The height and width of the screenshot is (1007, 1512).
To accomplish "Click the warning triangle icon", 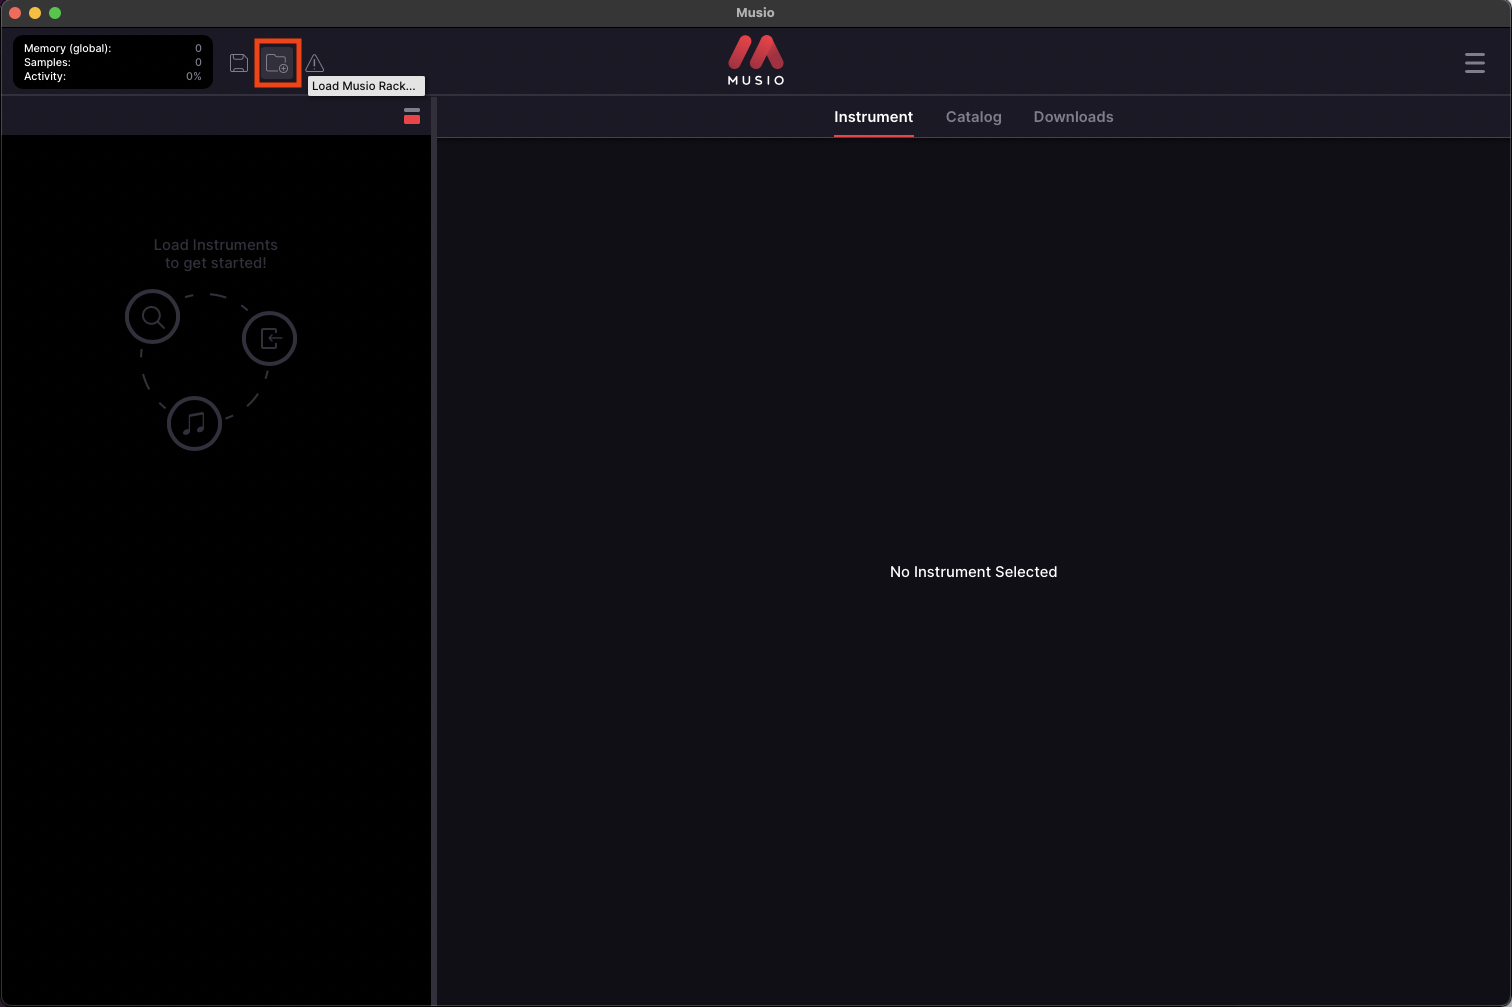I will point(315,63).
